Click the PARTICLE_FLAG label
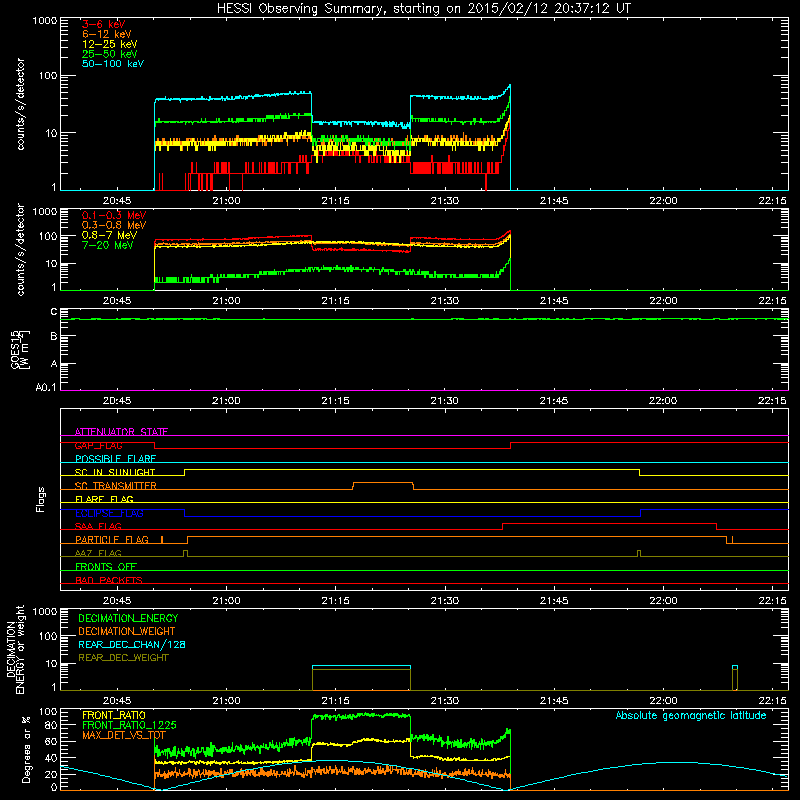 (112, 540)
